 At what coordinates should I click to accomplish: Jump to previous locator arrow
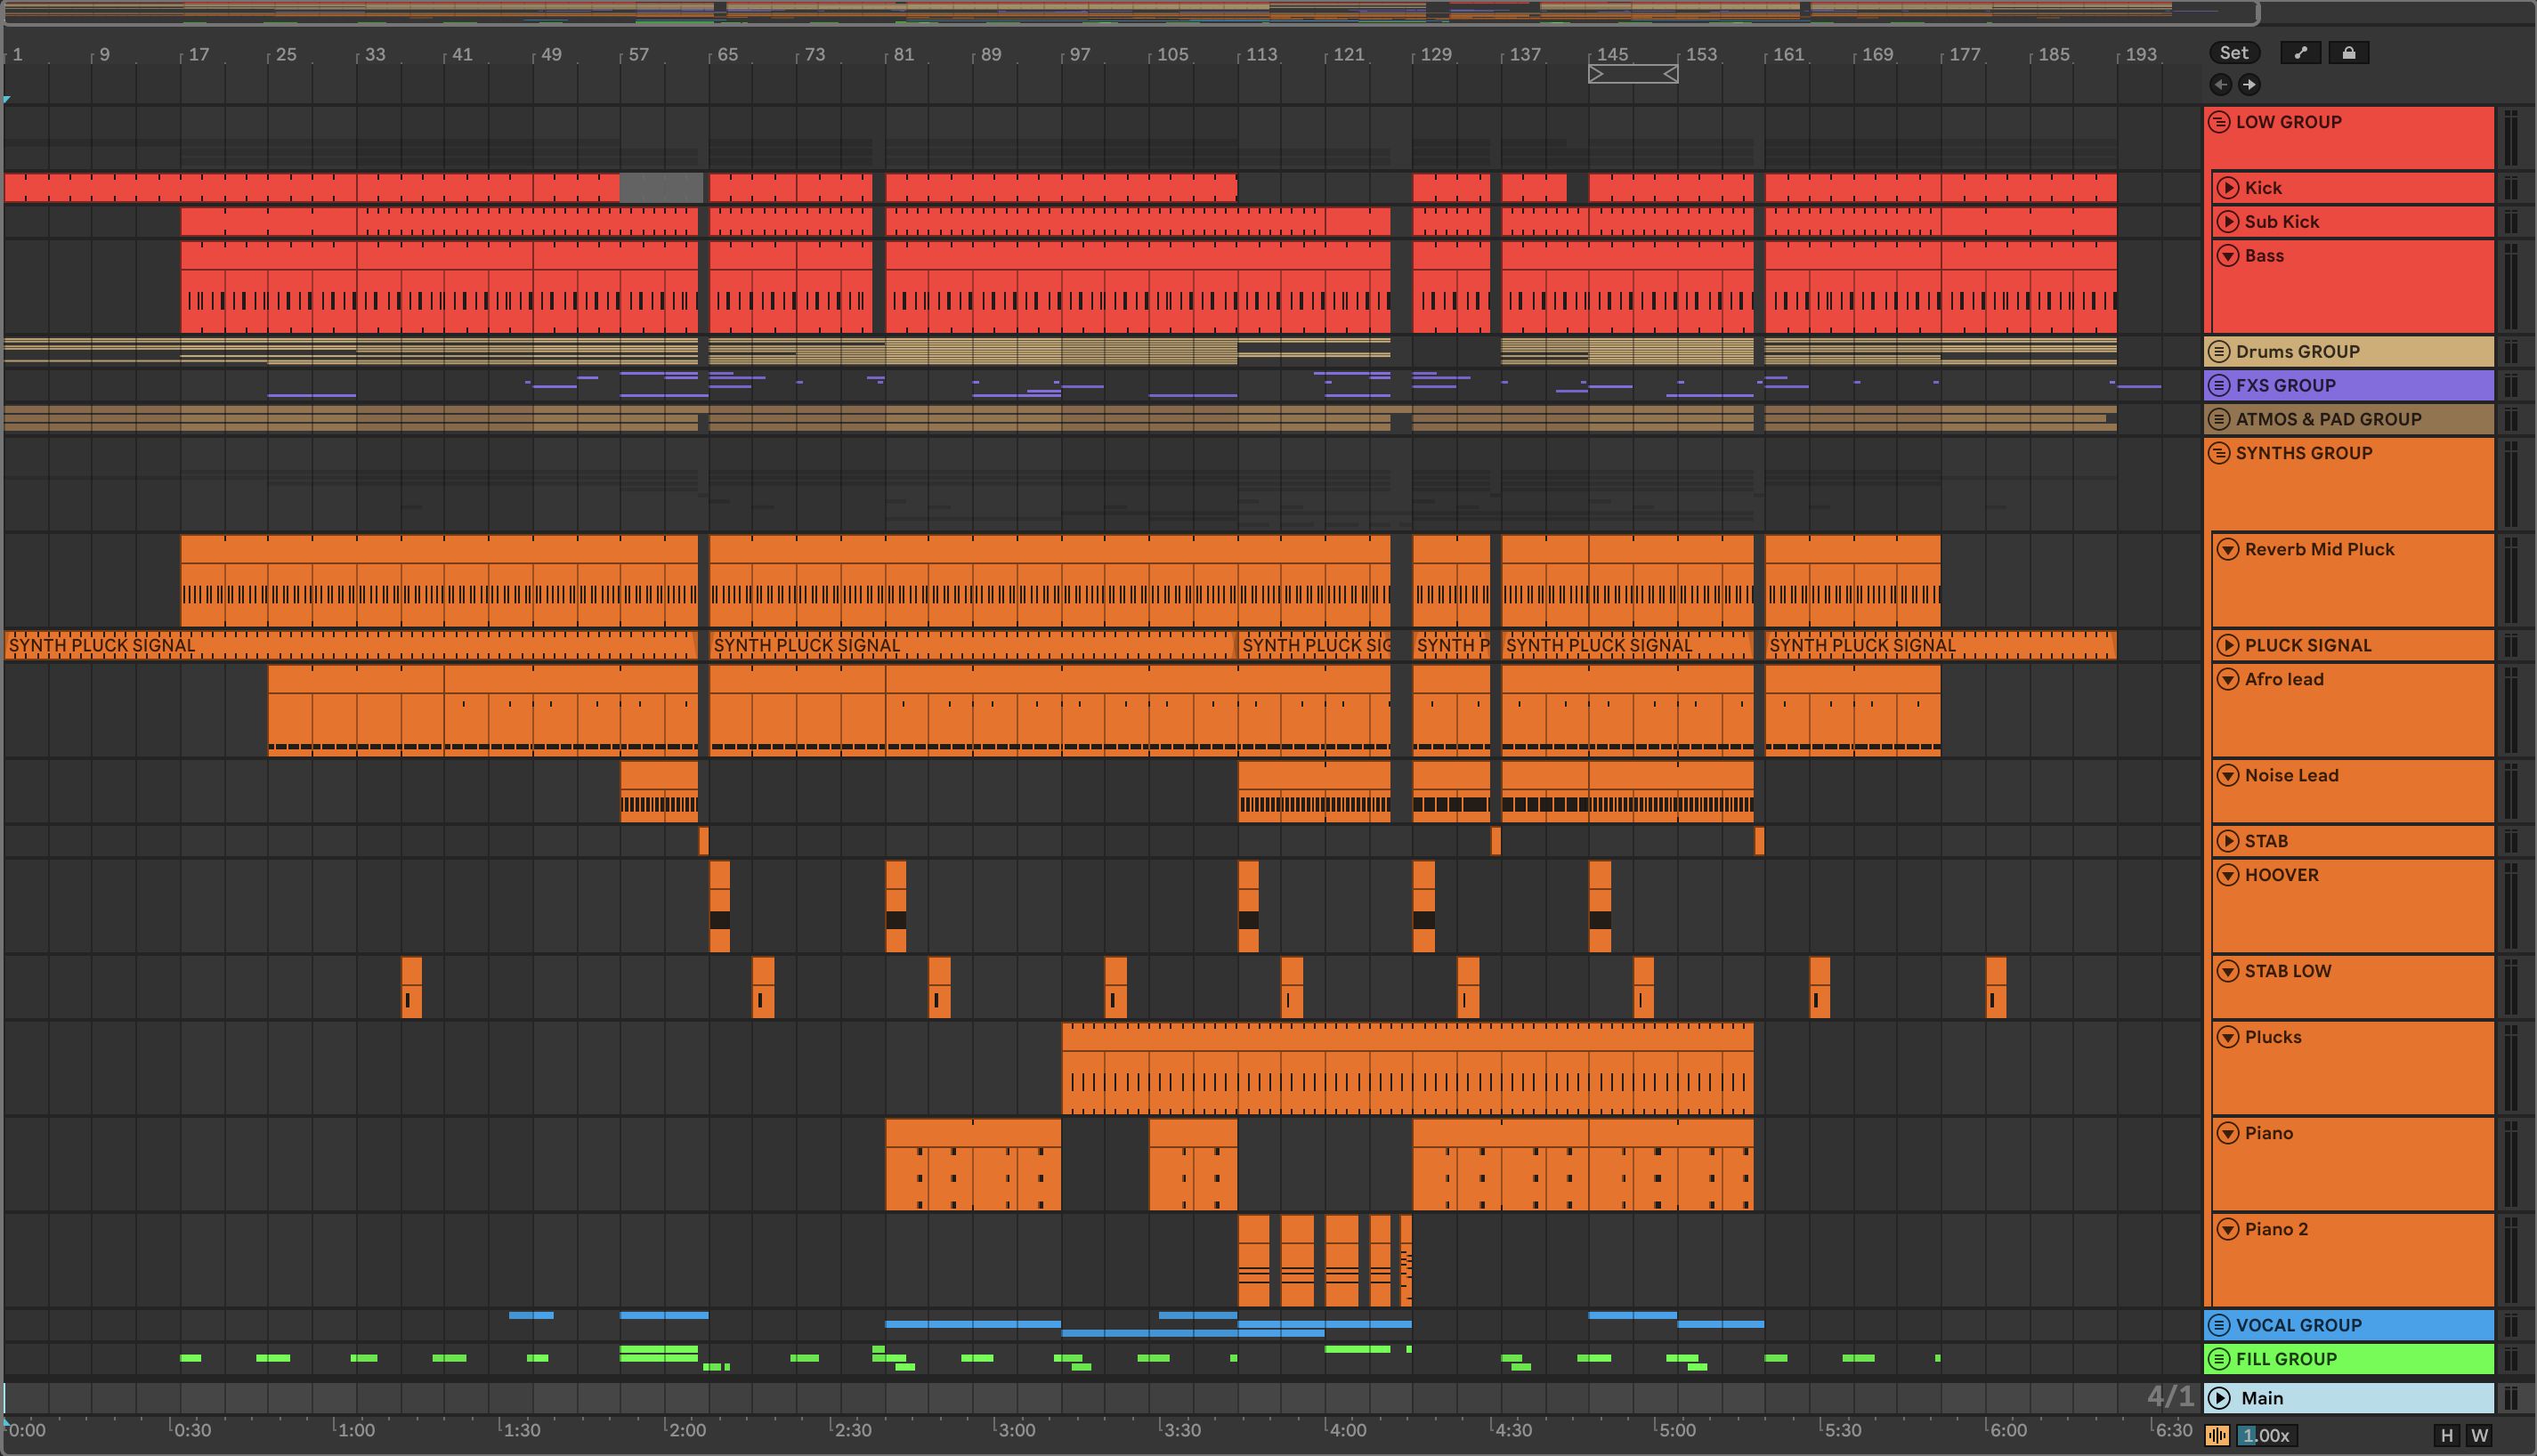pyautogui.click(x=2221, y=85)
